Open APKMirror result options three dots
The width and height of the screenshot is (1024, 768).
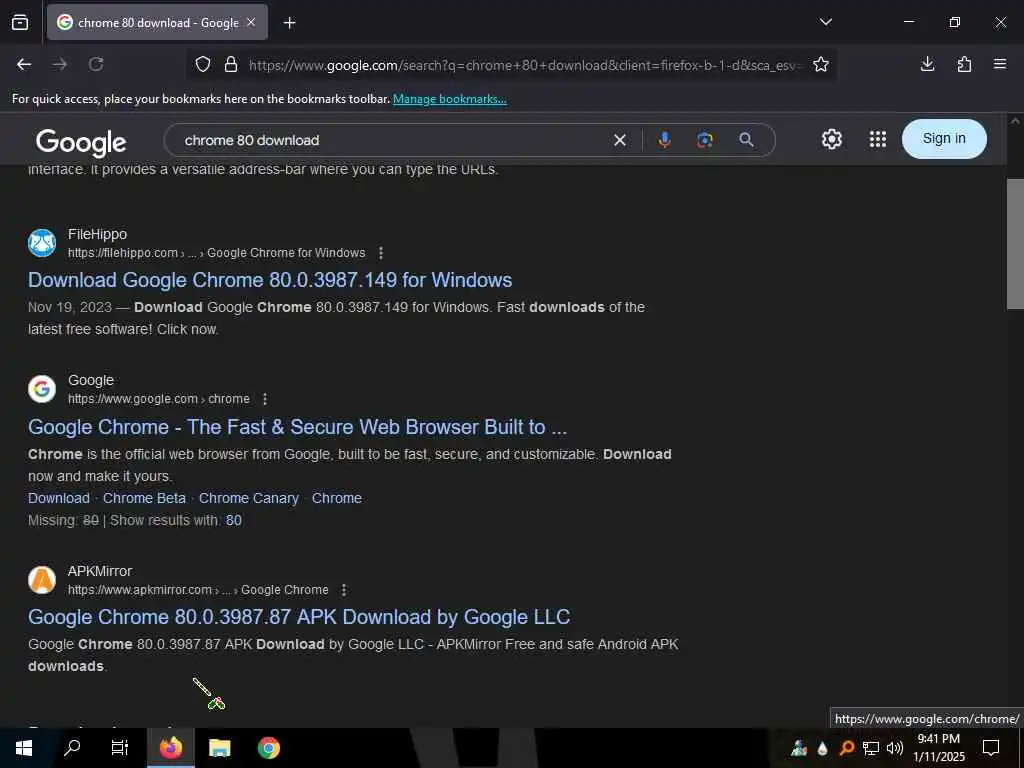(344, 590)
